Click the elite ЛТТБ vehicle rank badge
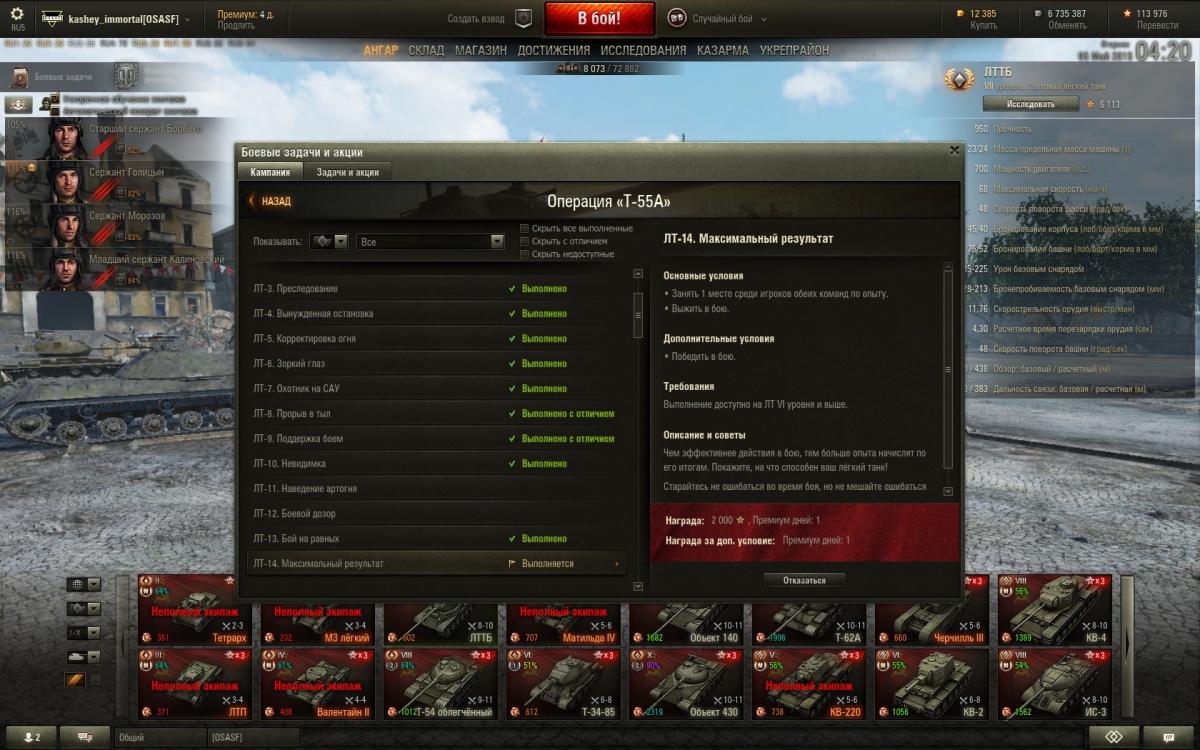The width and height of the screenshot is (1200, 750). 962,81
